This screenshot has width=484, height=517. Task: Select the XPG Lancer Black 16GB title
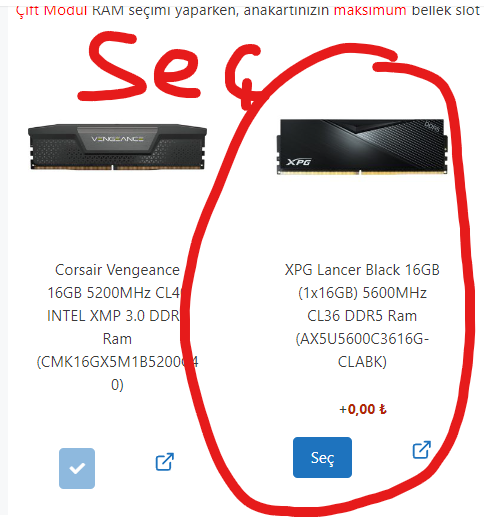tap(362, 270)
